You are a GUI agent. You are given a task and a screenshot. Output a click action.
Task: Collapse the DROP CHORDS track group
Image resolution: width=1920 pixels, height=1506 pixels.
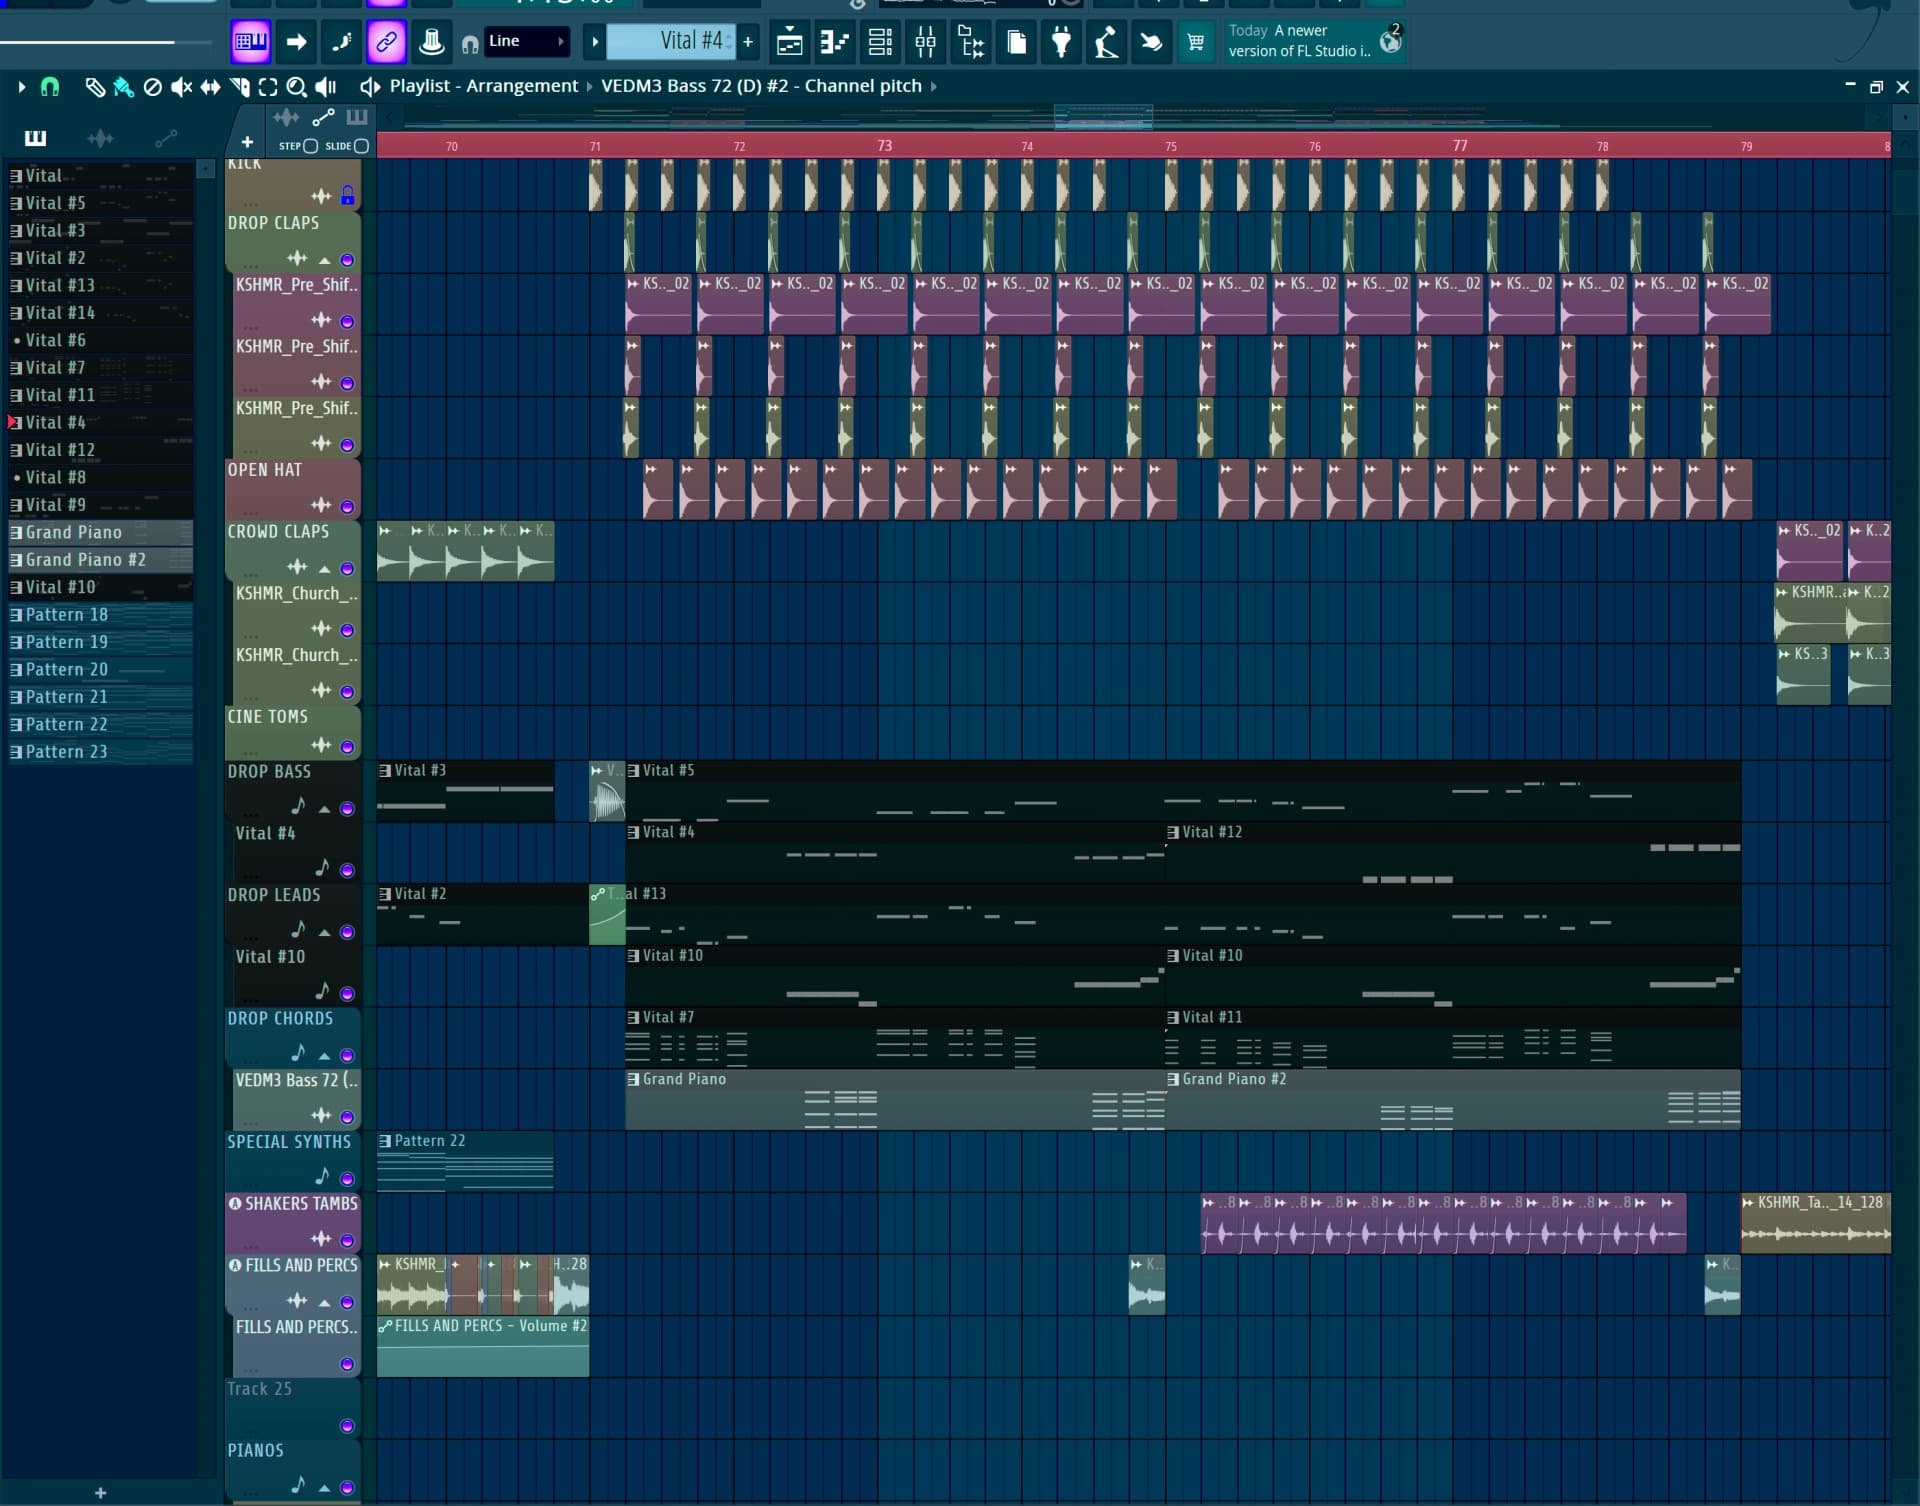coord(324,1055)
